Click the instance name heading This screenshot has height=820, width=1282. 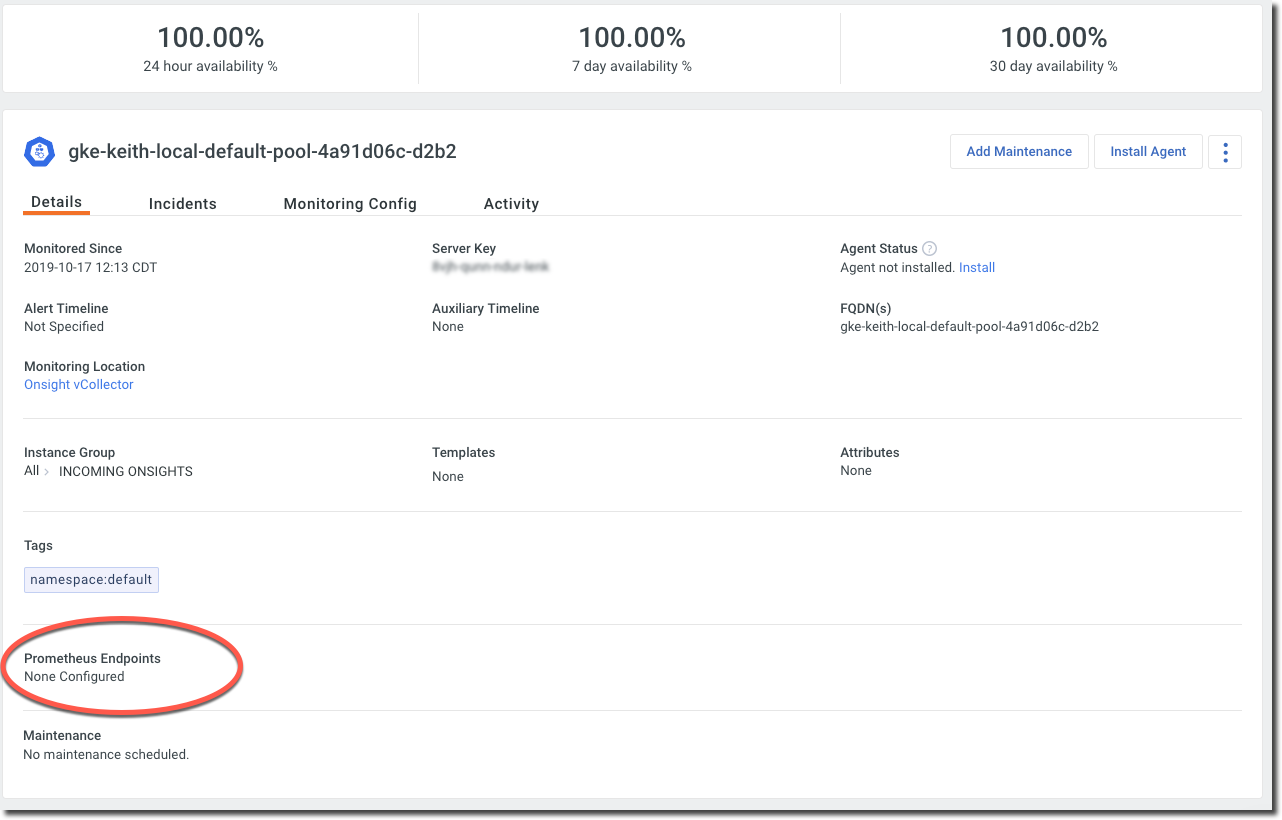(x=262, y=152)
